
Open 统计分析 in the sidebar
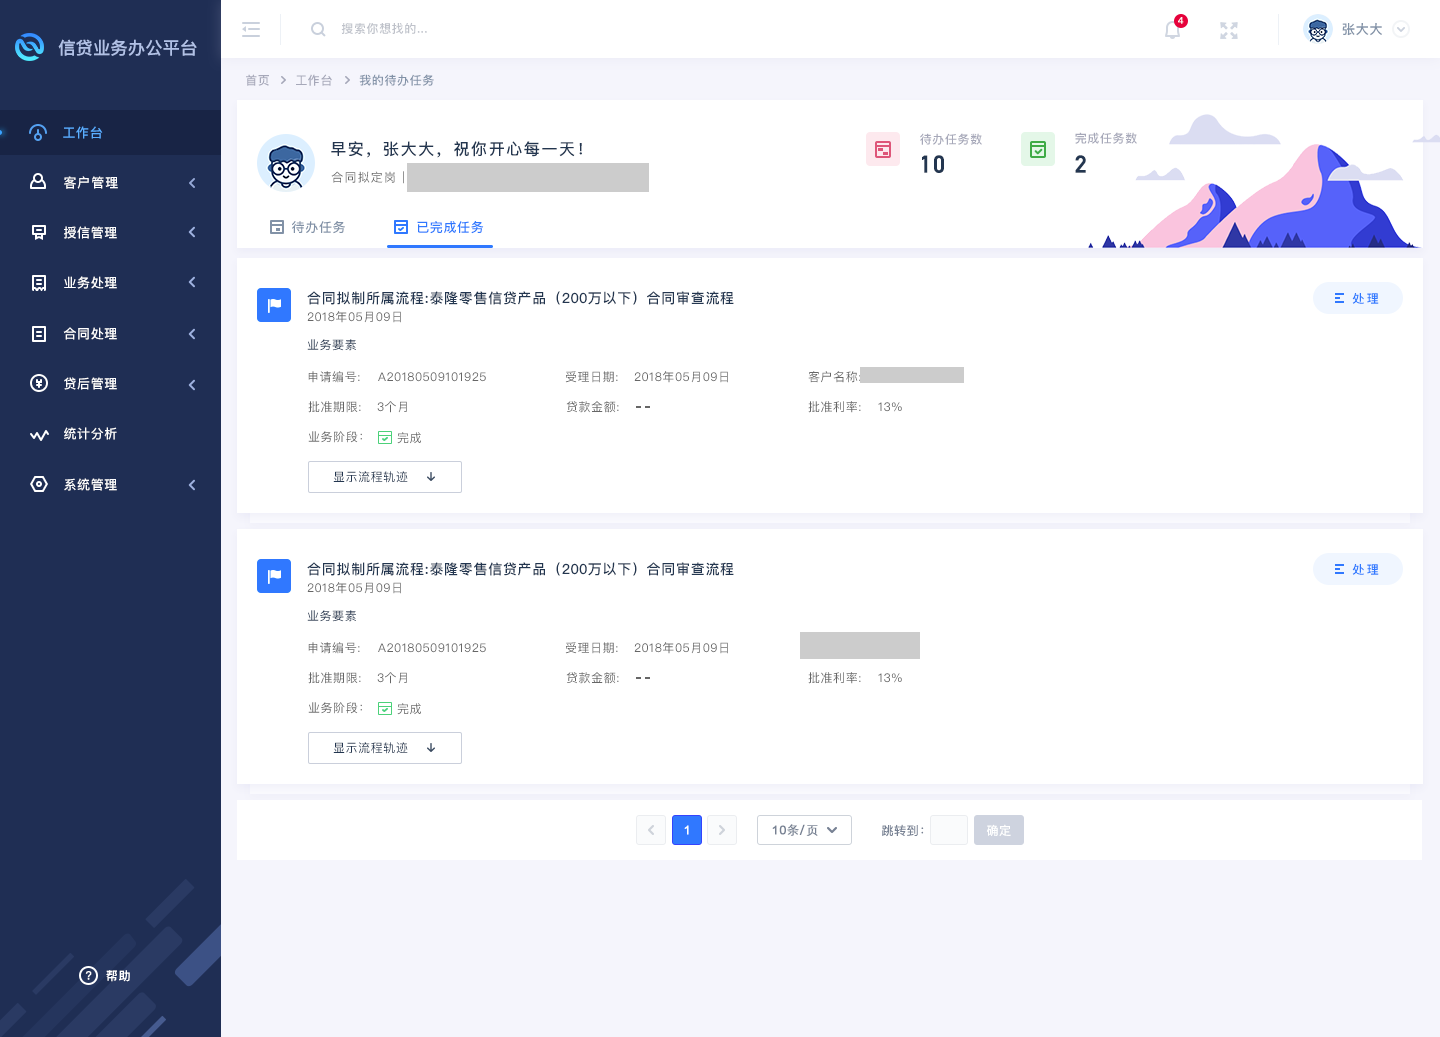[x=90, y=434]
